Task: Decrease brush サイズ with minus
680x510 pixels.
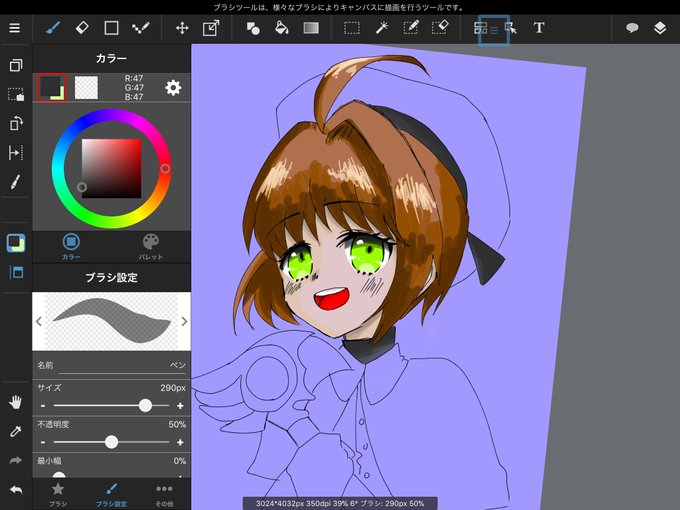Action: (x=43, y=406)
